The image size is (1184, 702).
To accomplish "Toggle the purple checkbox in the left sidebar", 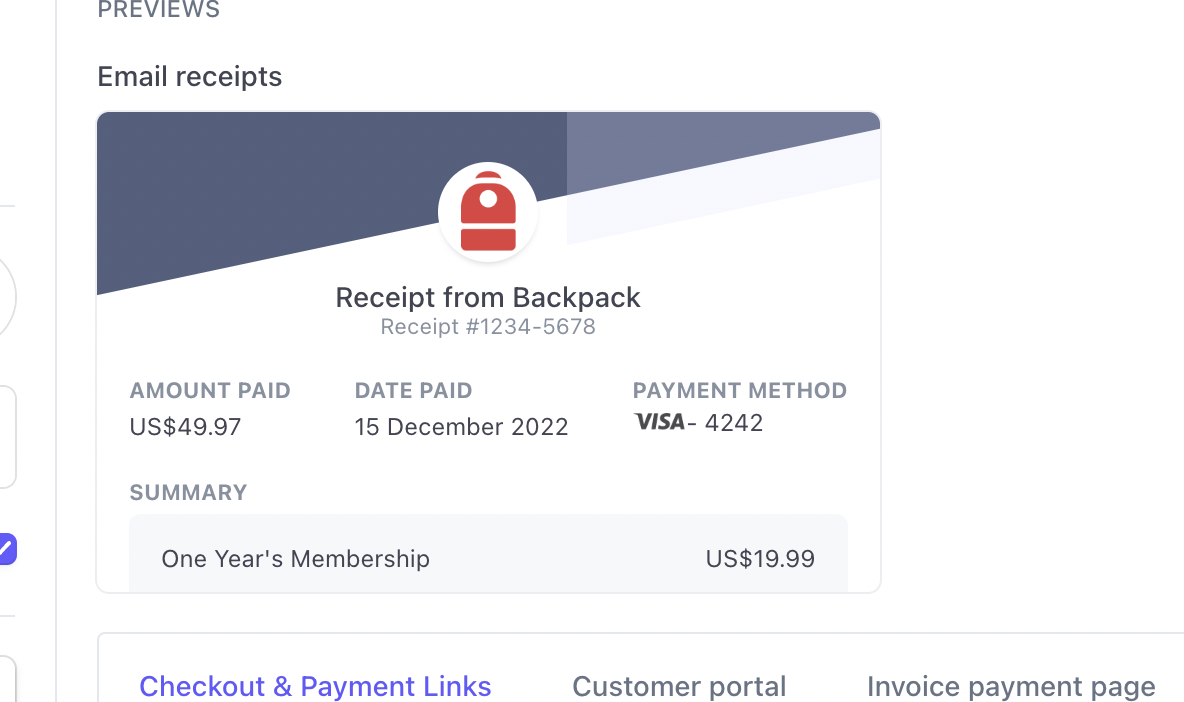I will coord(8,548).
